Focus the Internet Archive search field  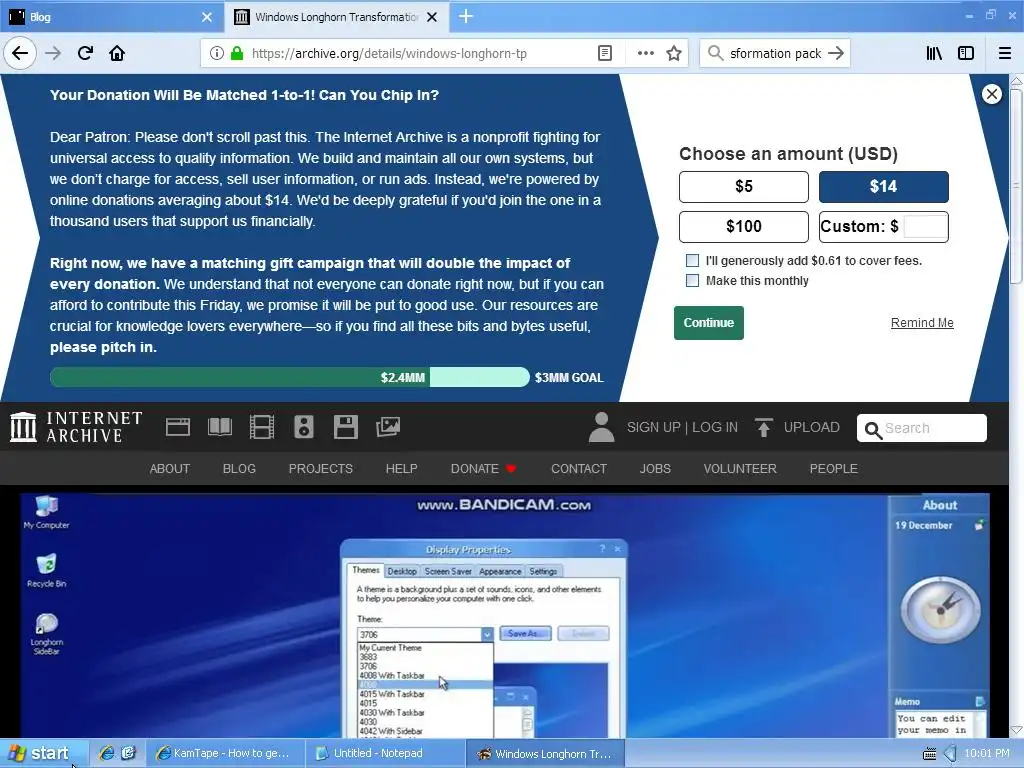click(921, 428)
